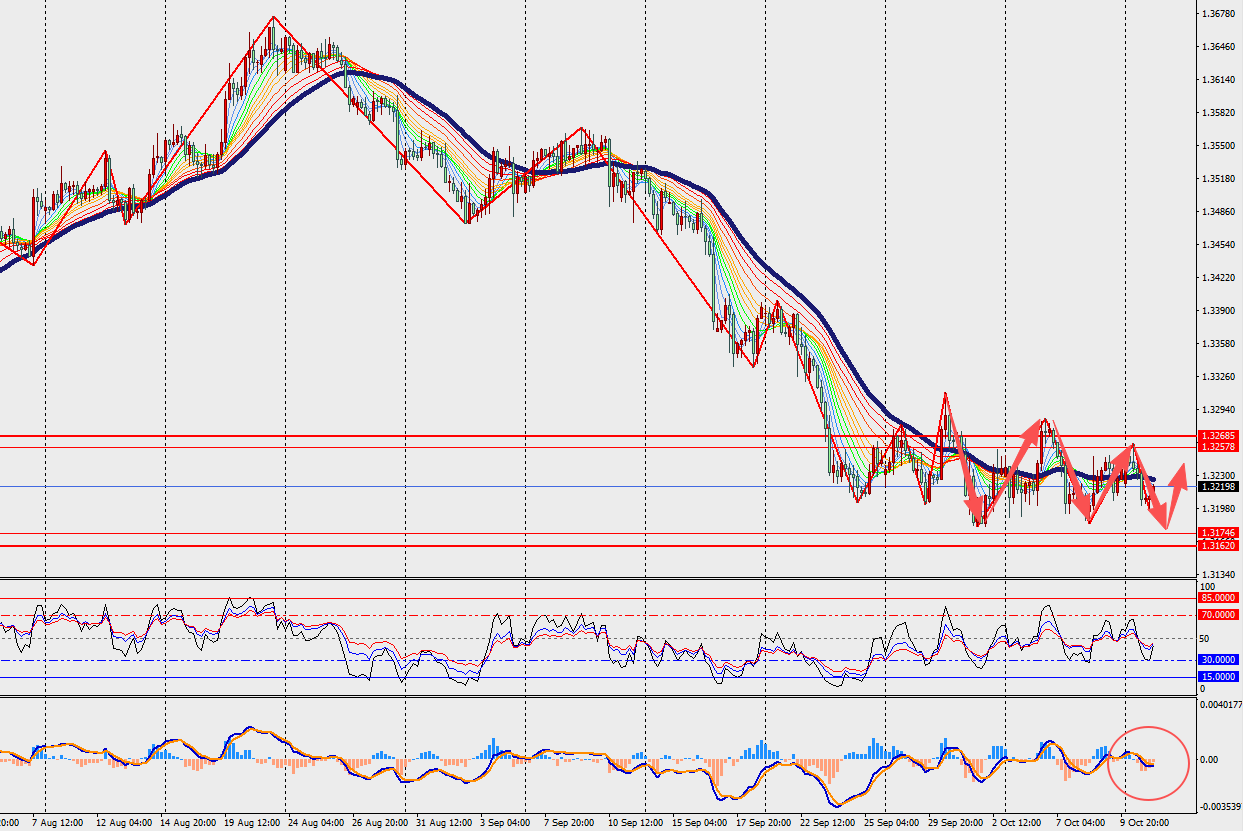Select the 7 Aug 12:00 date label

(x=57, y=822)
